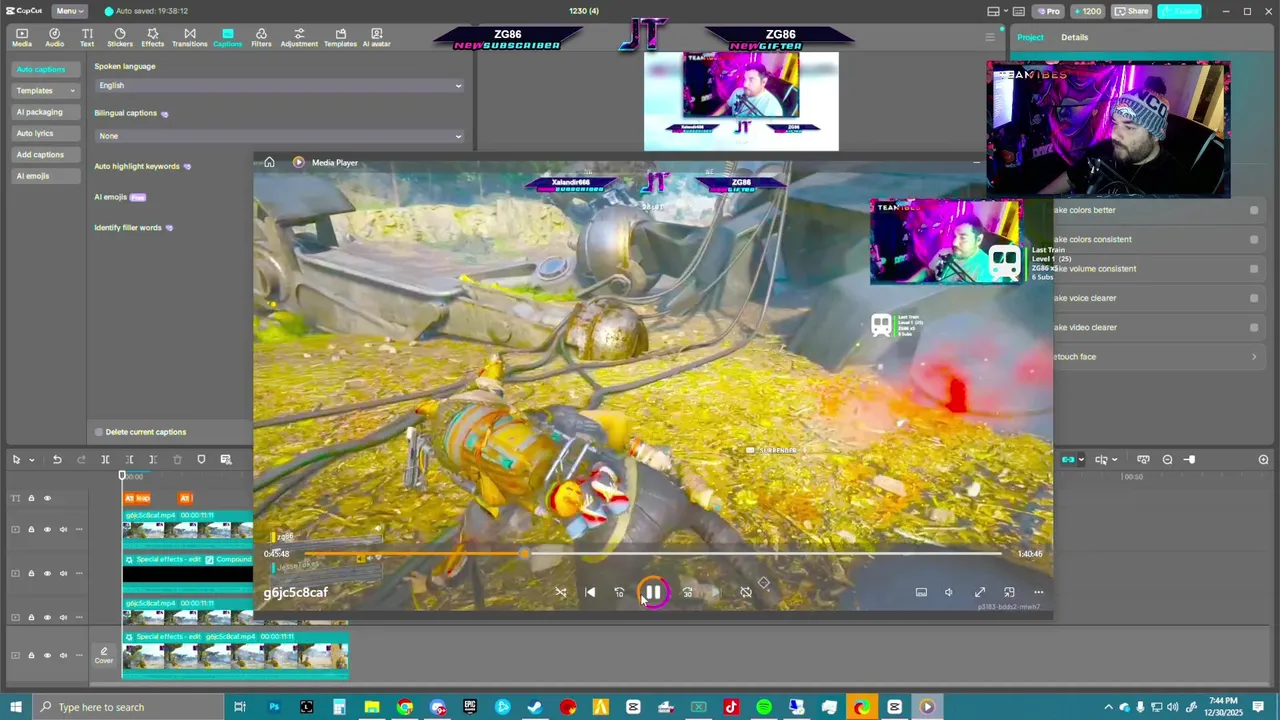Click the Cover edit button on timeline
The height and width of the screenshot is (720, 1280).
pyautogui.click(x=104, y=655)
